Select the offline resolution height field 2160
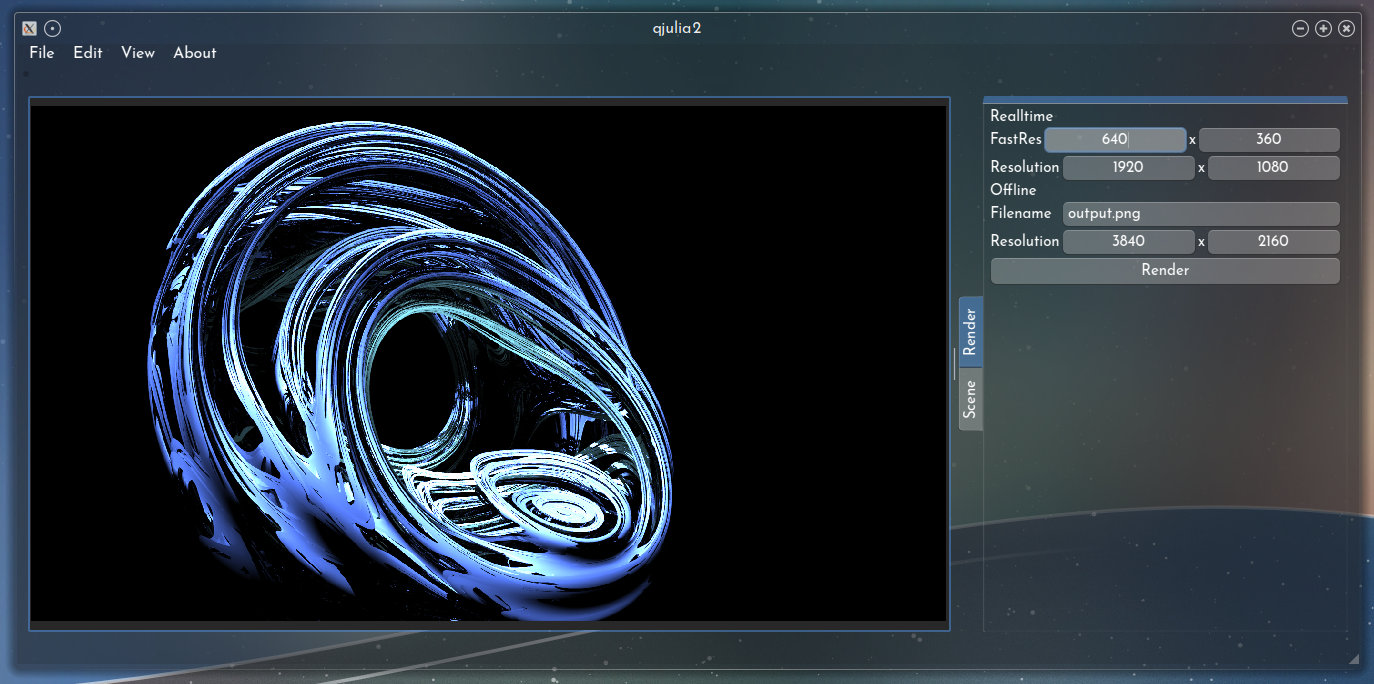The width and height of the screenshot is (1374, 684). (1273, 241)
